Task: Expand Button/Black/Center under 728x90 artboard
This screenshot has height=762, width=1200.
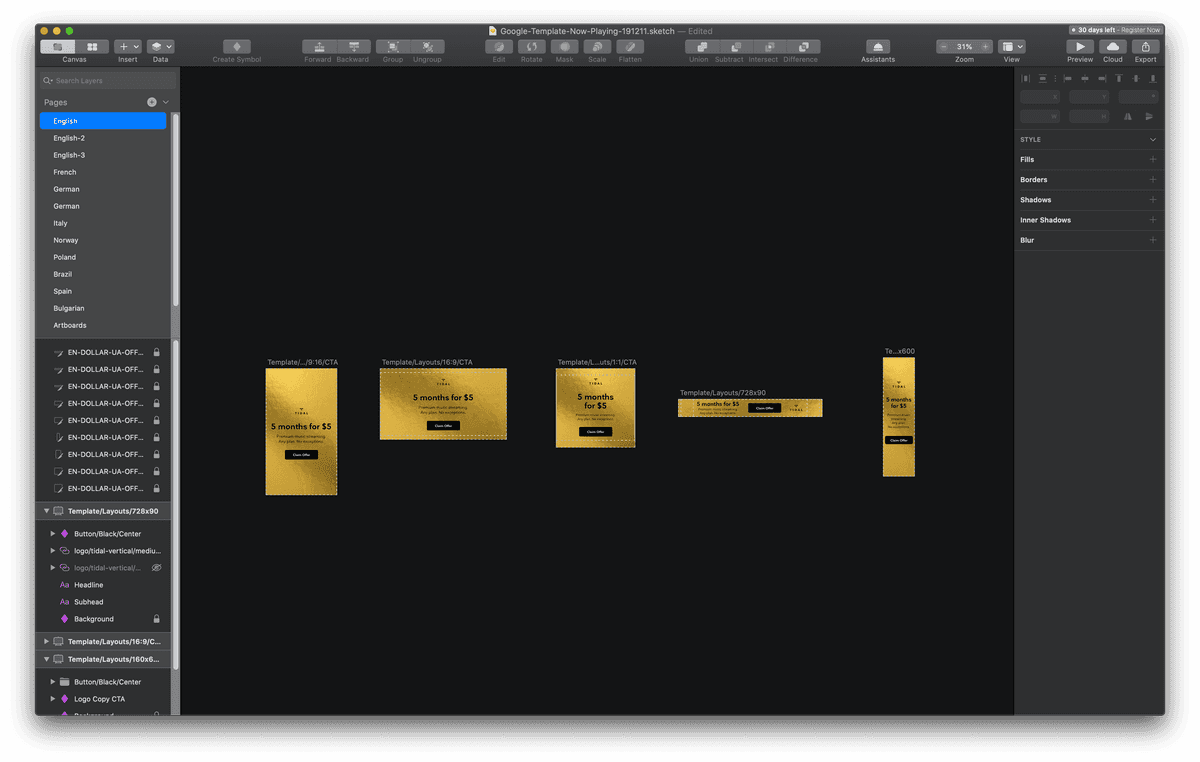Action: coord(53,534)
